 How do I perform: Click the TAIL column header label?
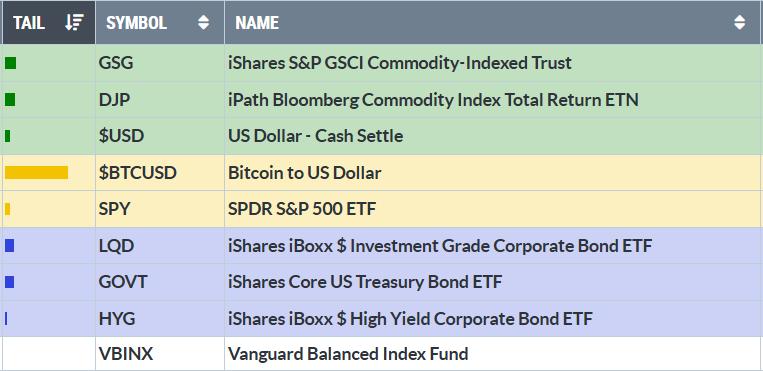click(29, 23)
